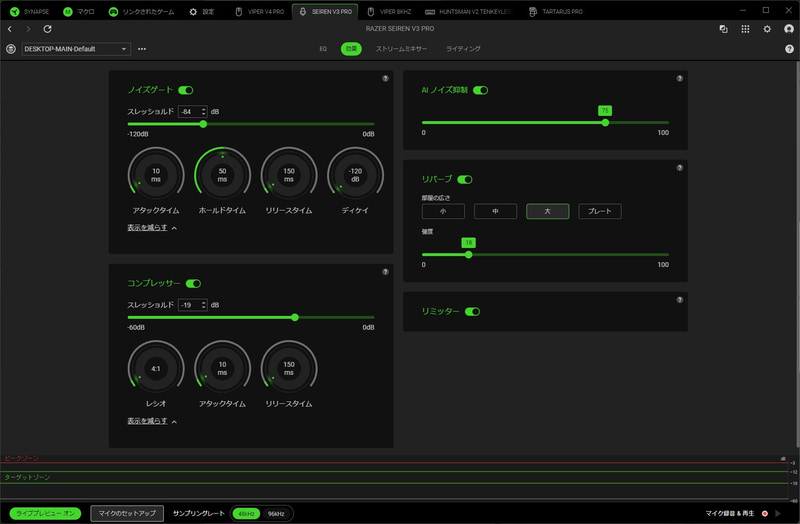Switch to the Viper 8KHz device tab
The height and width of the screenshot is (524, 800).
389,11
